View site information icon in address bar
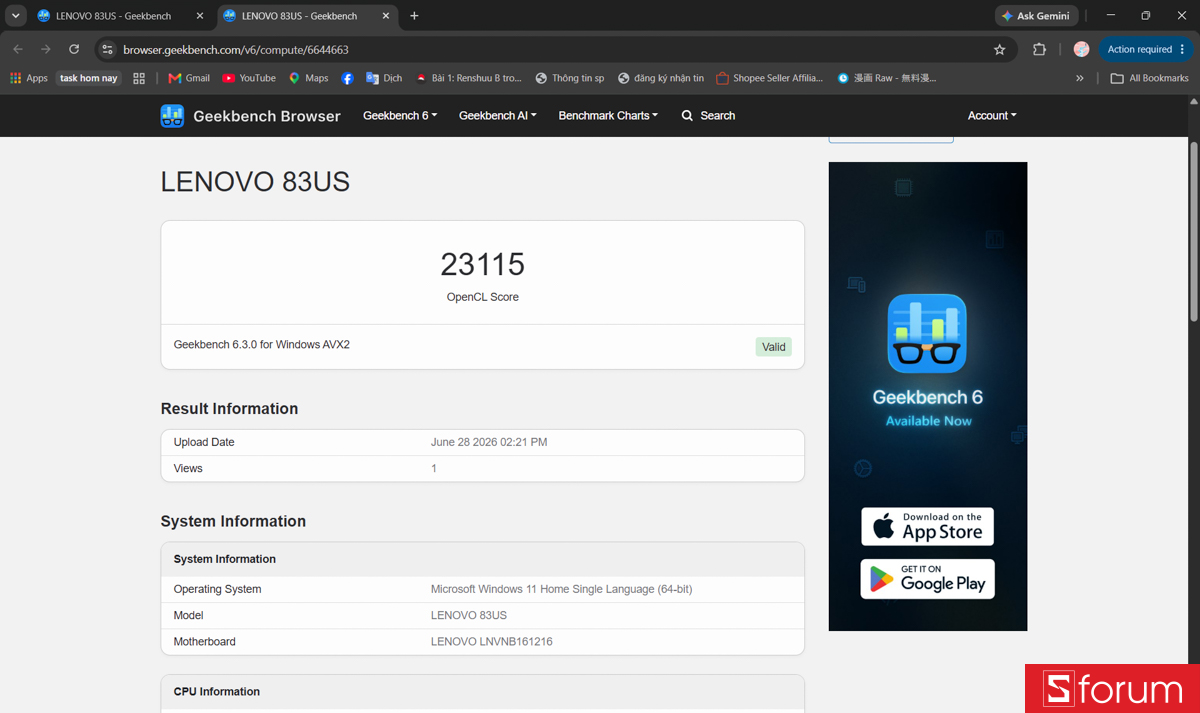1200x713 pixels. [x=108, y=49]
